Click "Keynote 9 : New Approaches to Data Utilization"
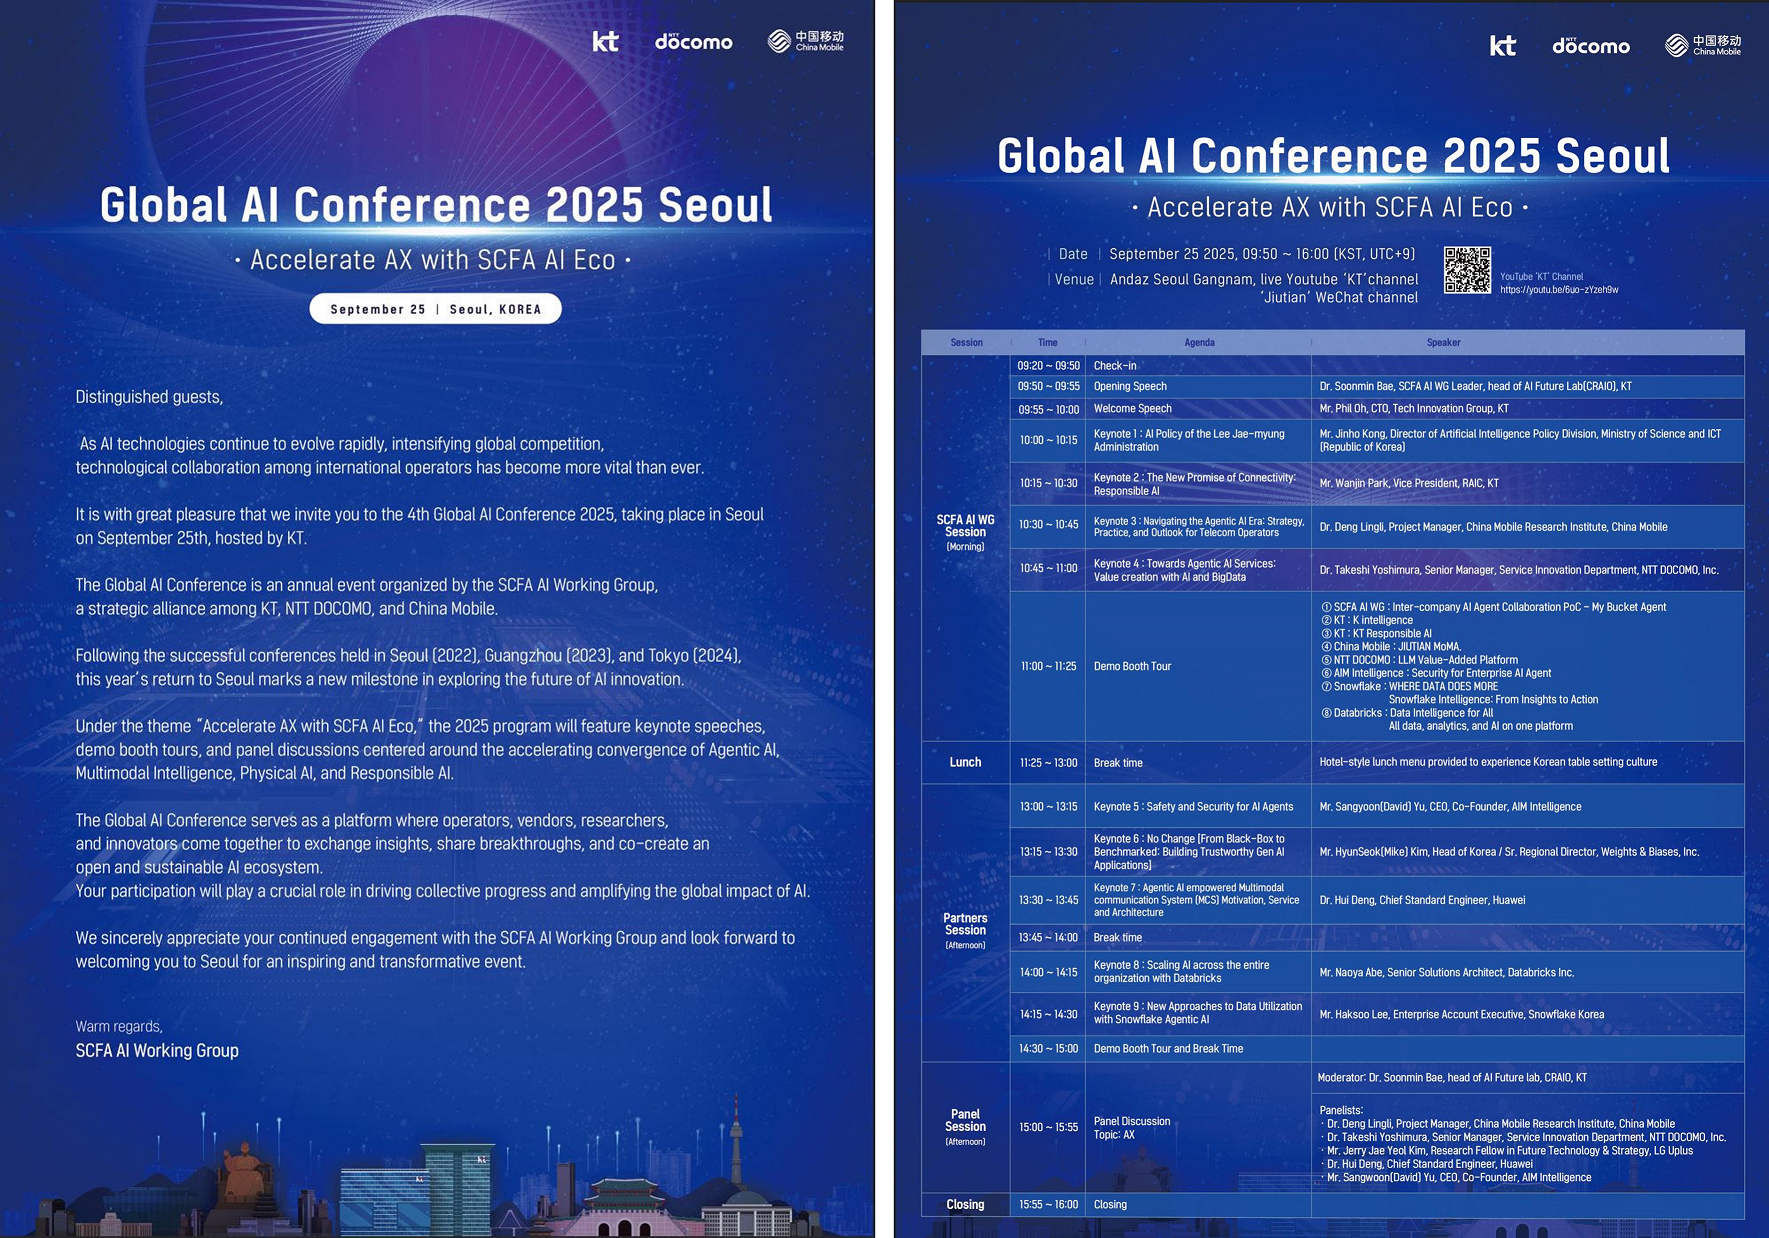1769x1238 pixels. pos(1198,1014)
